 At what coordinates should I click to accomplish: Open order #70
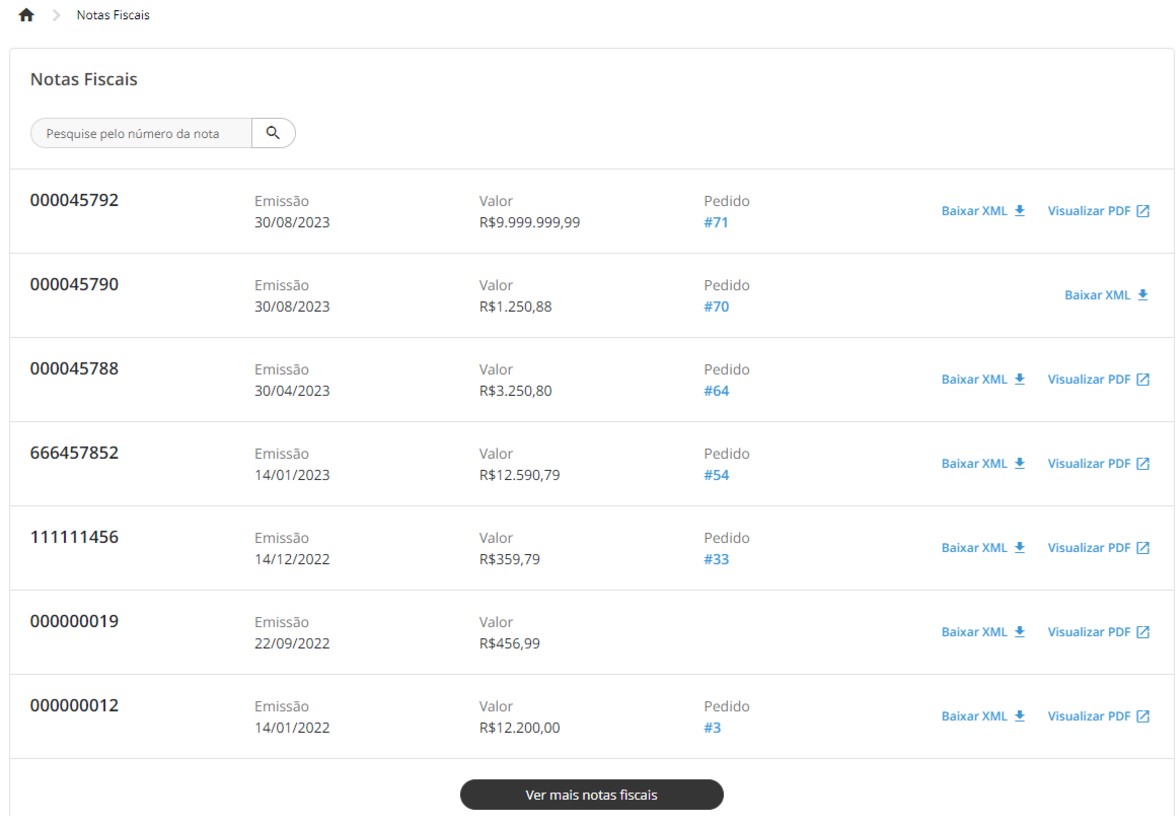716,306
